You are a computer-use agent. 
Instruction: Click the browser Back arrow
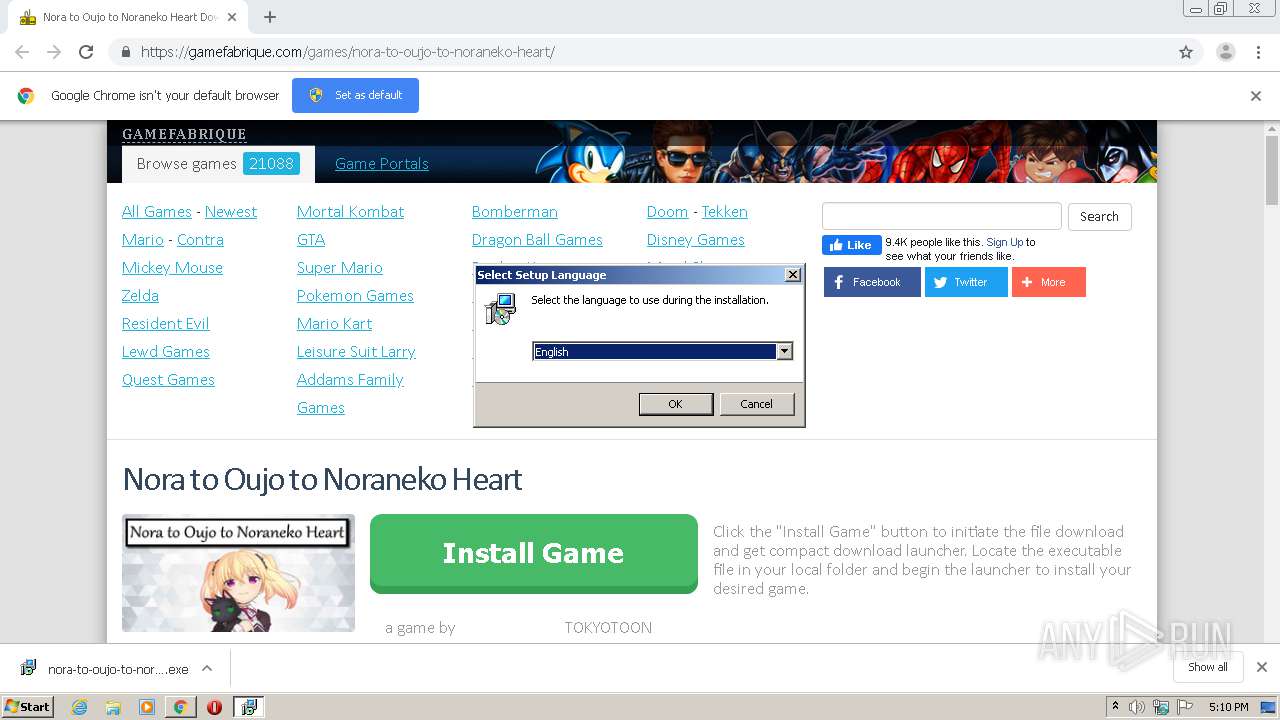coord(22,52)
